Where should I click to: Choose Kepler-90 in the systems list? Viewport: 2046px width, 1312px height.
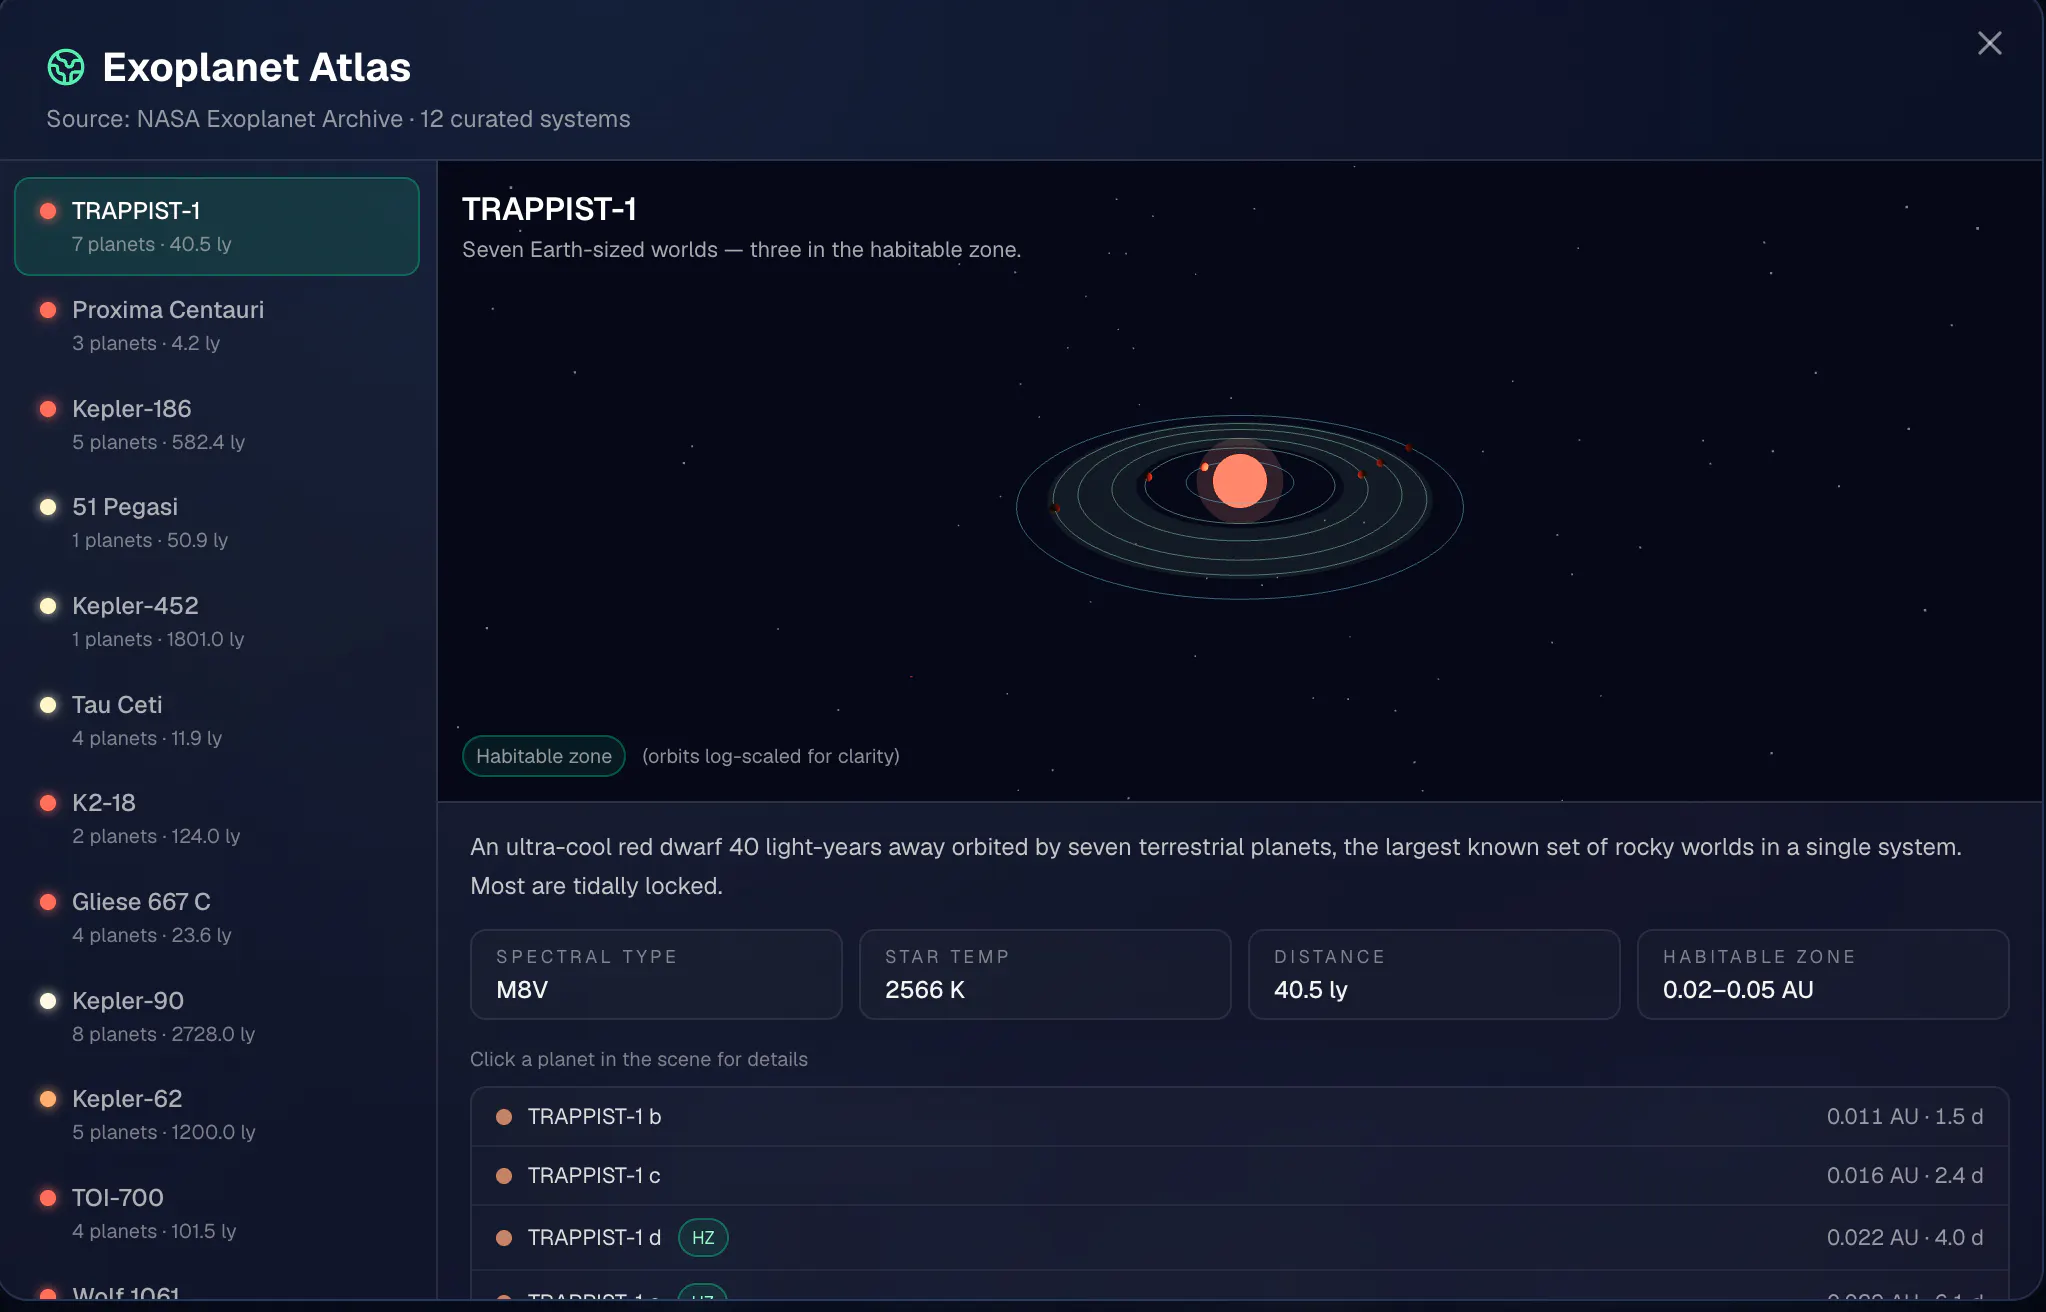(x=216, y=1016)
